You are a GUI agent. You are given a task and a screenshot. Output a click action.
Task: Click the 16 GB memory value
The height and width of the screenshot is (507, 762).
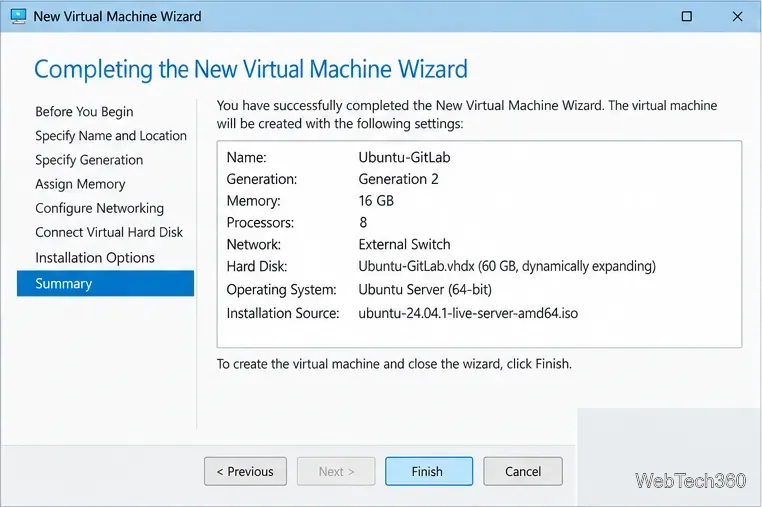click(376, 201)
